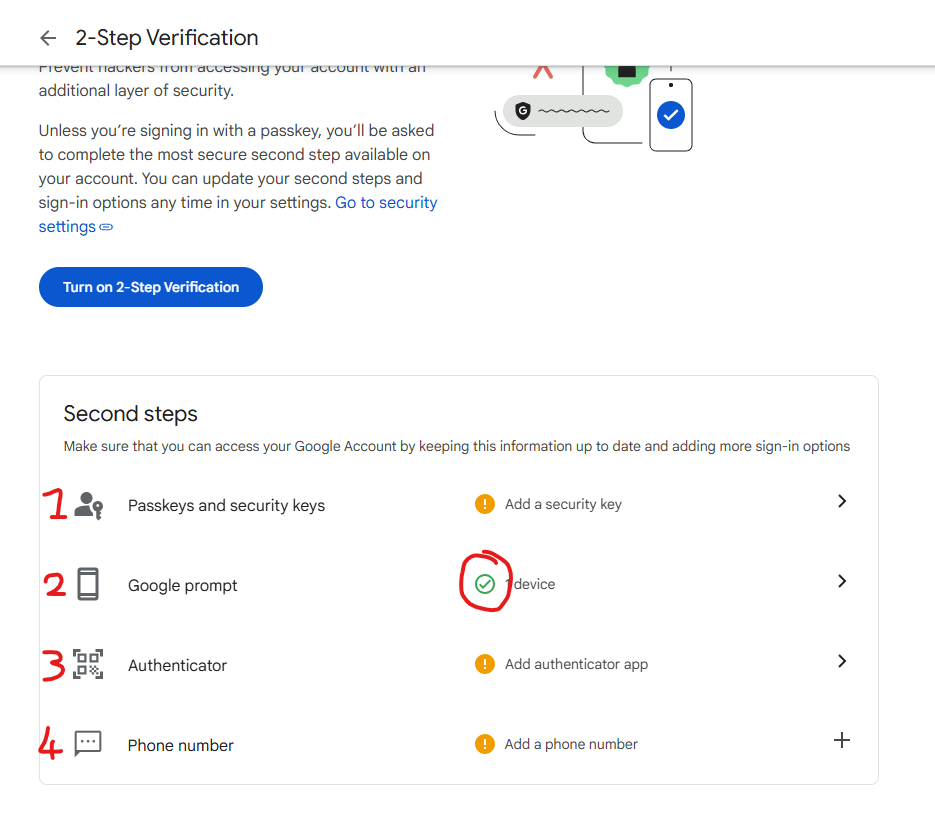The height and width of the screenshot is (824, 935).
Task: Click the Phone number message bubble icon
Action: (88, 744)
